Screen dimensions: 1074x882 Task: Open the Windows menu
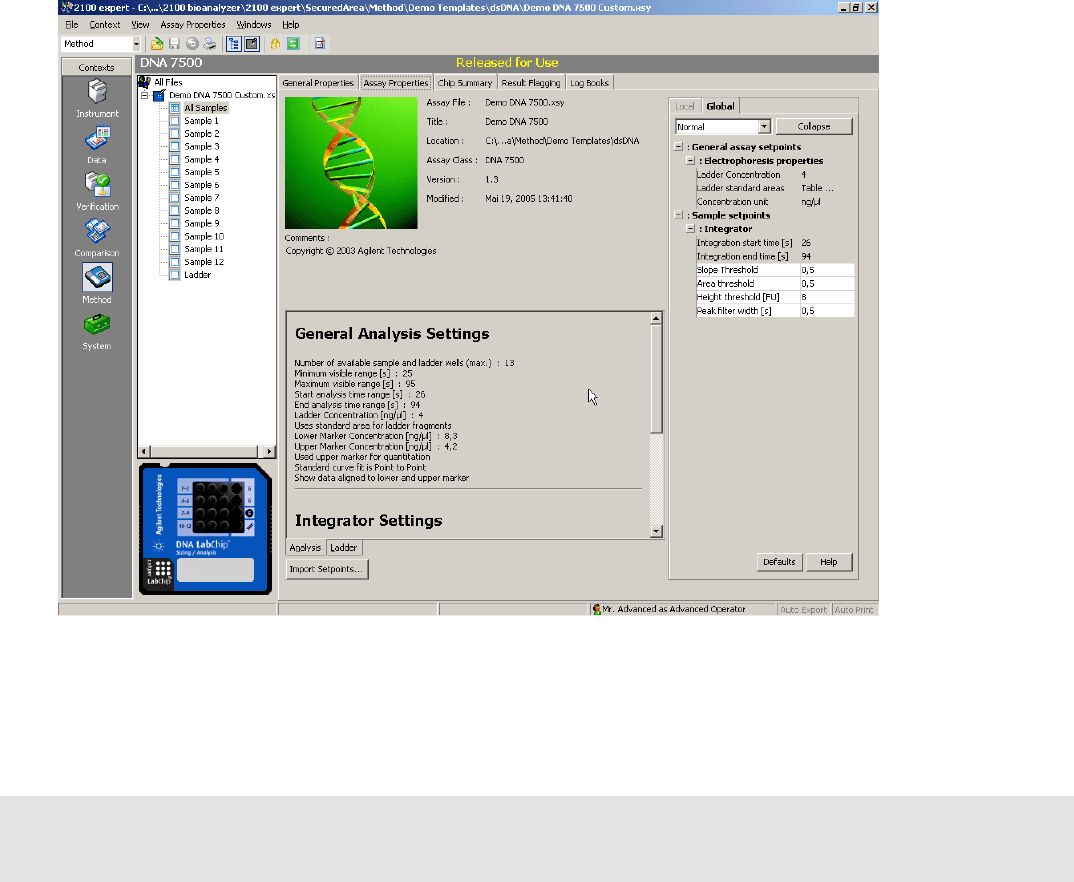(x=254, y=25)
